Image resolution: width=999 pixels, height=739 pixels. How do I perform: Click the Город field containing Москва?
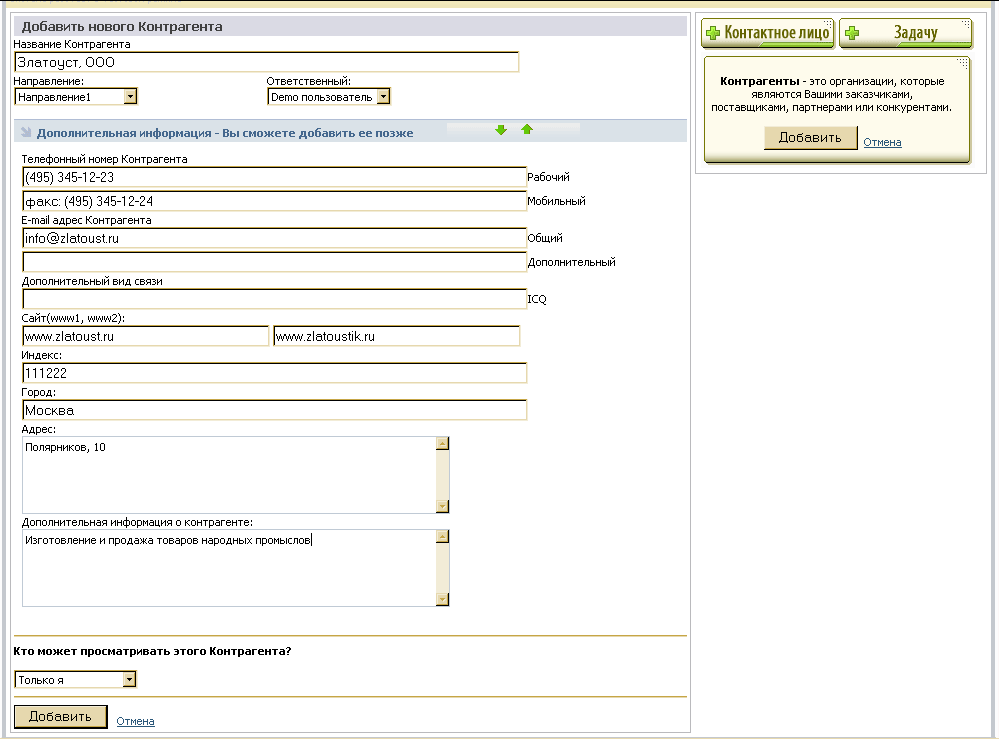[x=274, y=410]
